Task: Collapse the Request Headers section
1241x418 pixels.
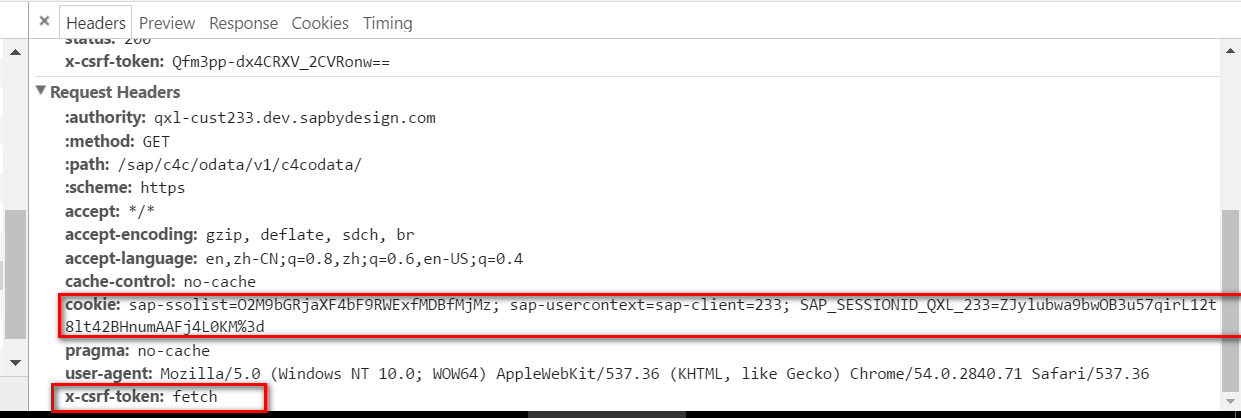Action: 41,91
